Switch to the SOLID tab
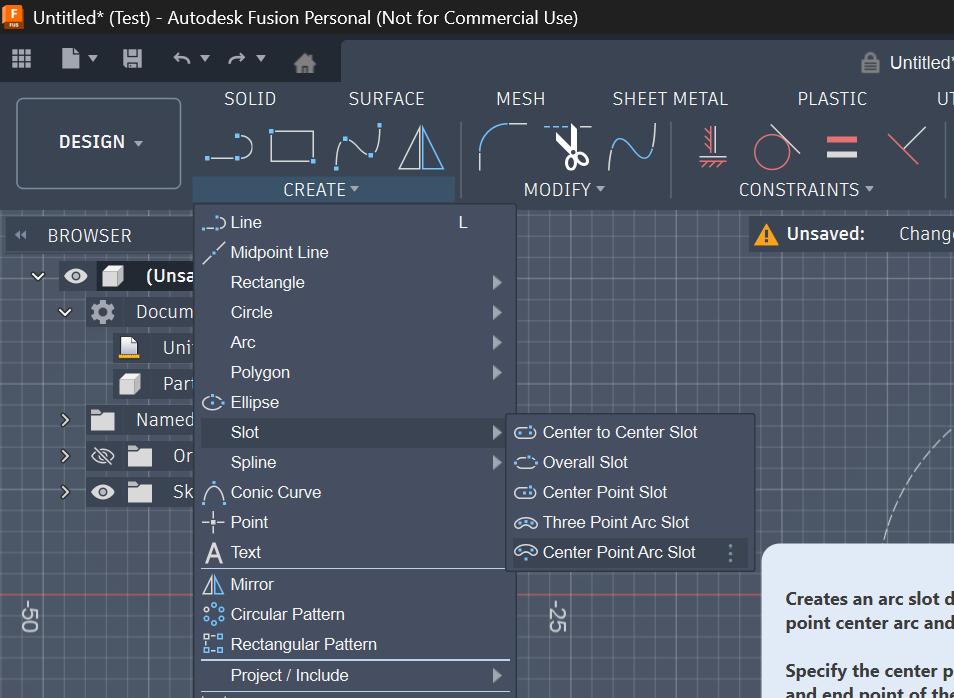The height and width of the screenshot is (698, 954). click(x=250, y=99)
